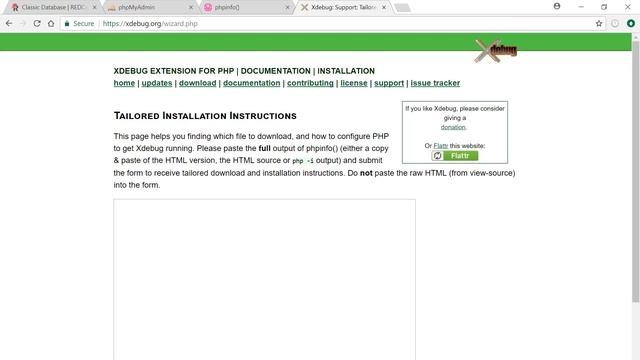Click the Xdebug logo in header

496,51
